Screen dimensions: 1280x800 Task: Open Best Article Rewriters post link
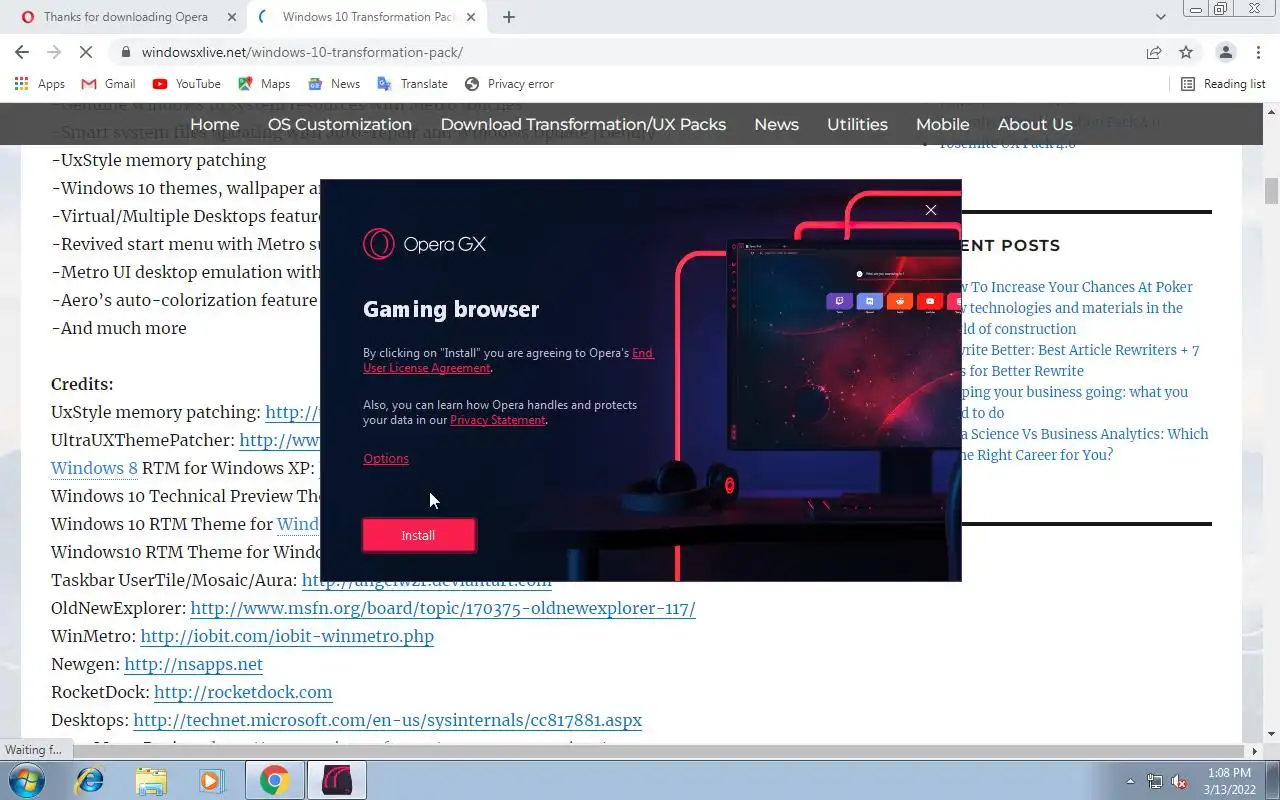point(1080,360)
